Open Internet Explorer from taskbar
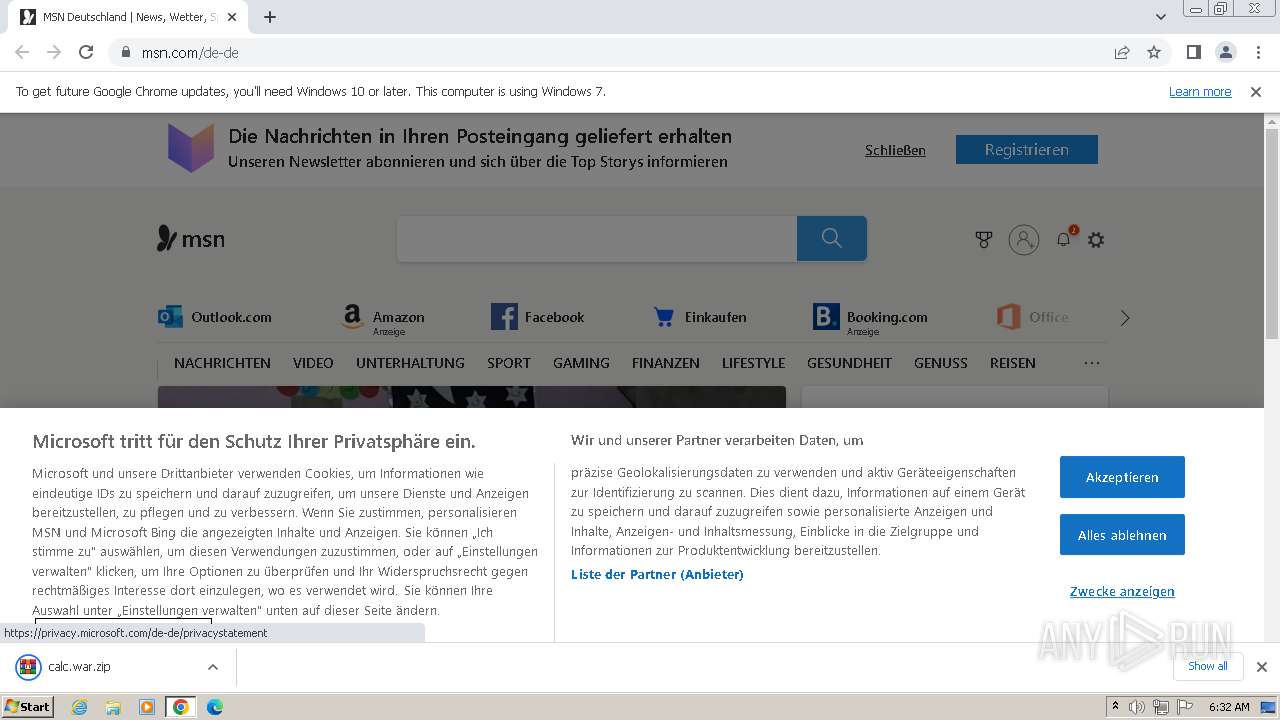Screen dimensions: 1280x720 pos(80,707)
